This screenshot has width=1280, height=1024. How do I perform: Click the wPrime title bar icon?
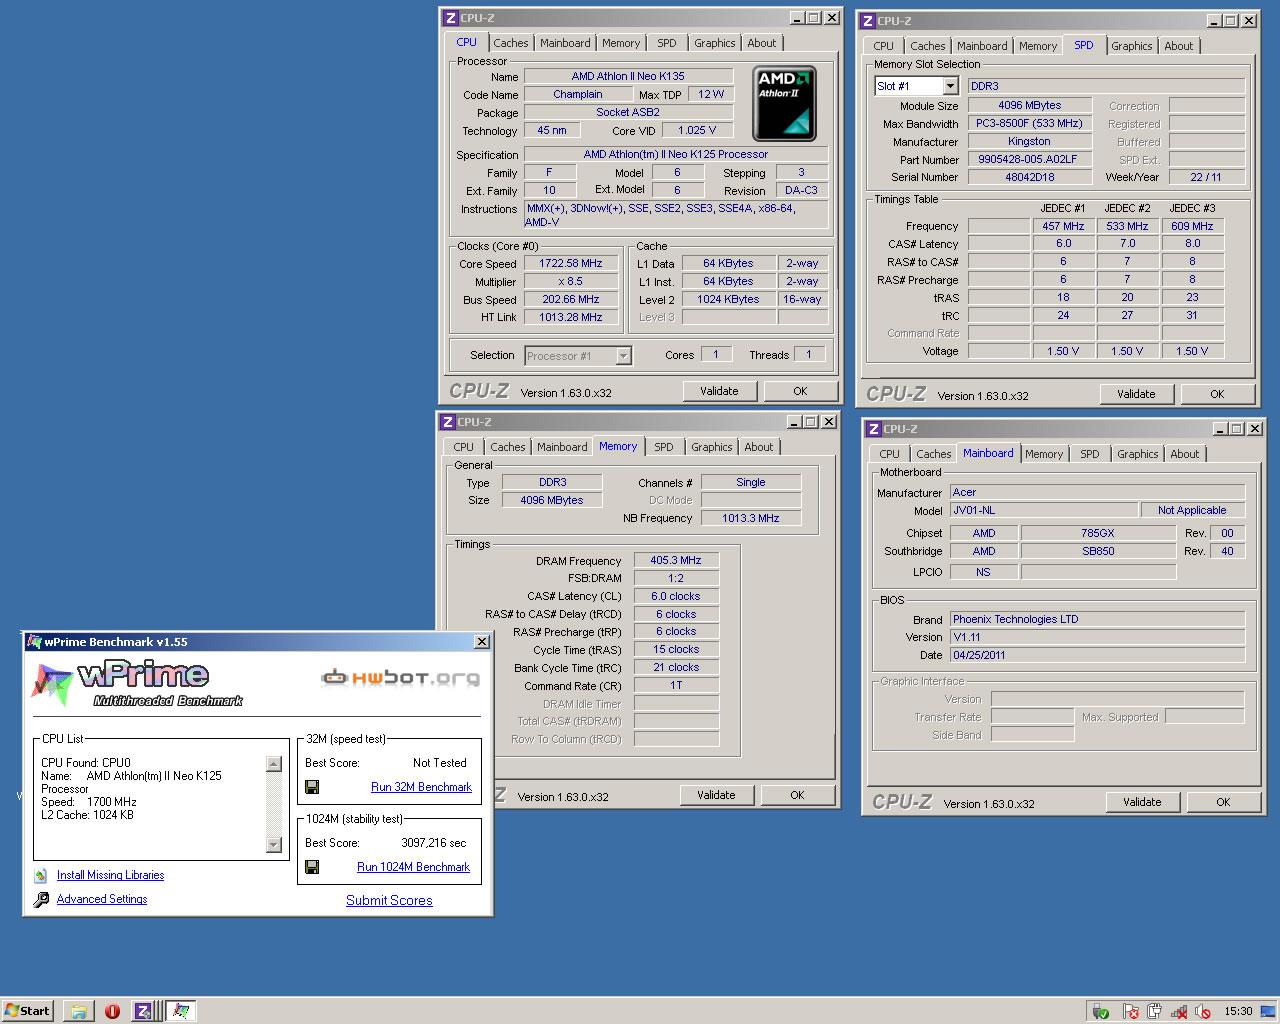34,642
